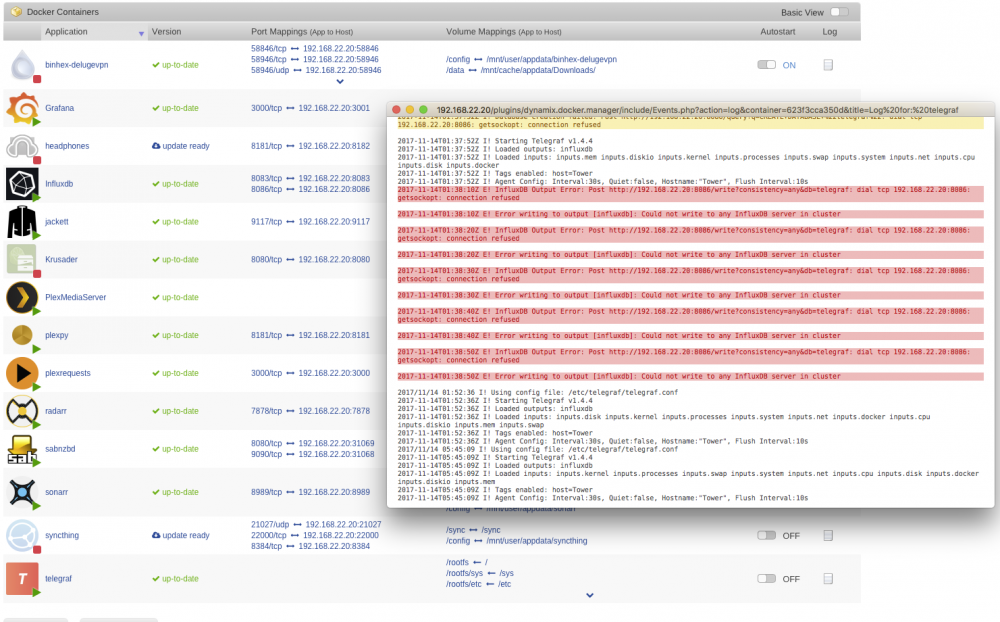Open the sonarr container link
1000x622 pixels.
(x=56, y=492)
